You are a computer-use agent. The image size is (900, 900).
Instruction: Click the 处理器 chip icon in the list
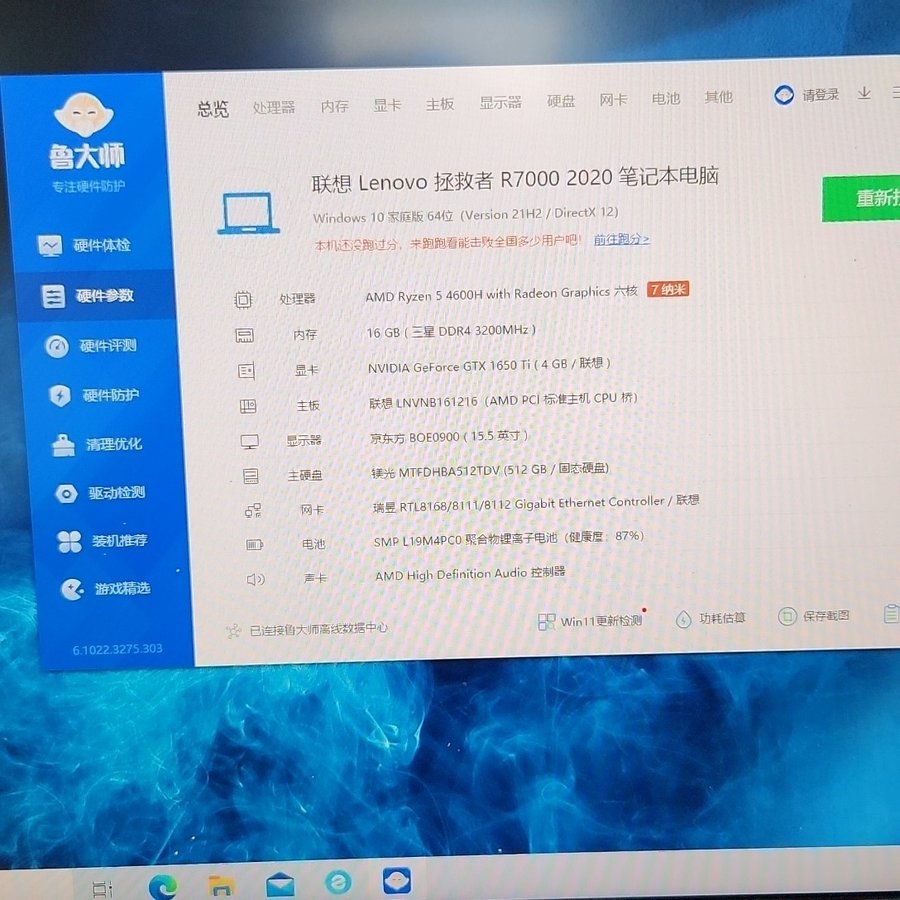(243, 300)
